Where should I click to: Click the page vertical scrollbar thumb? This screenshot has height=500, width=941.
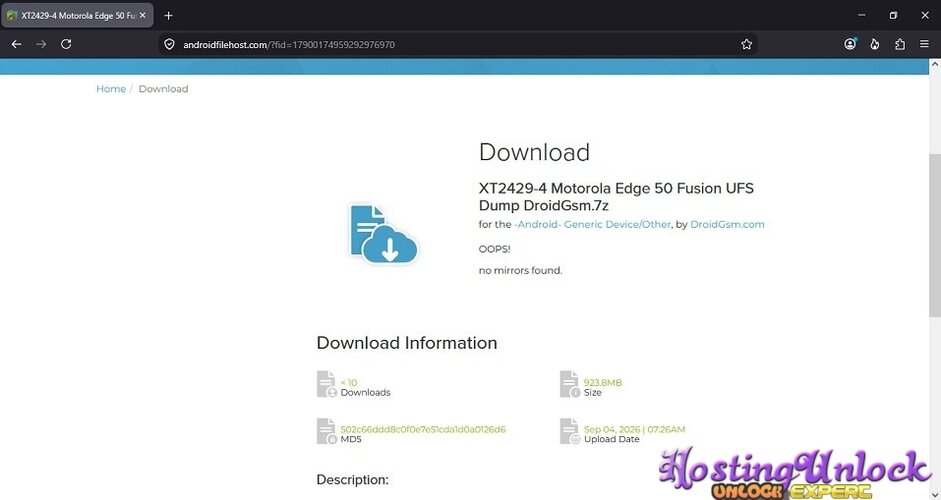[934, 235]
